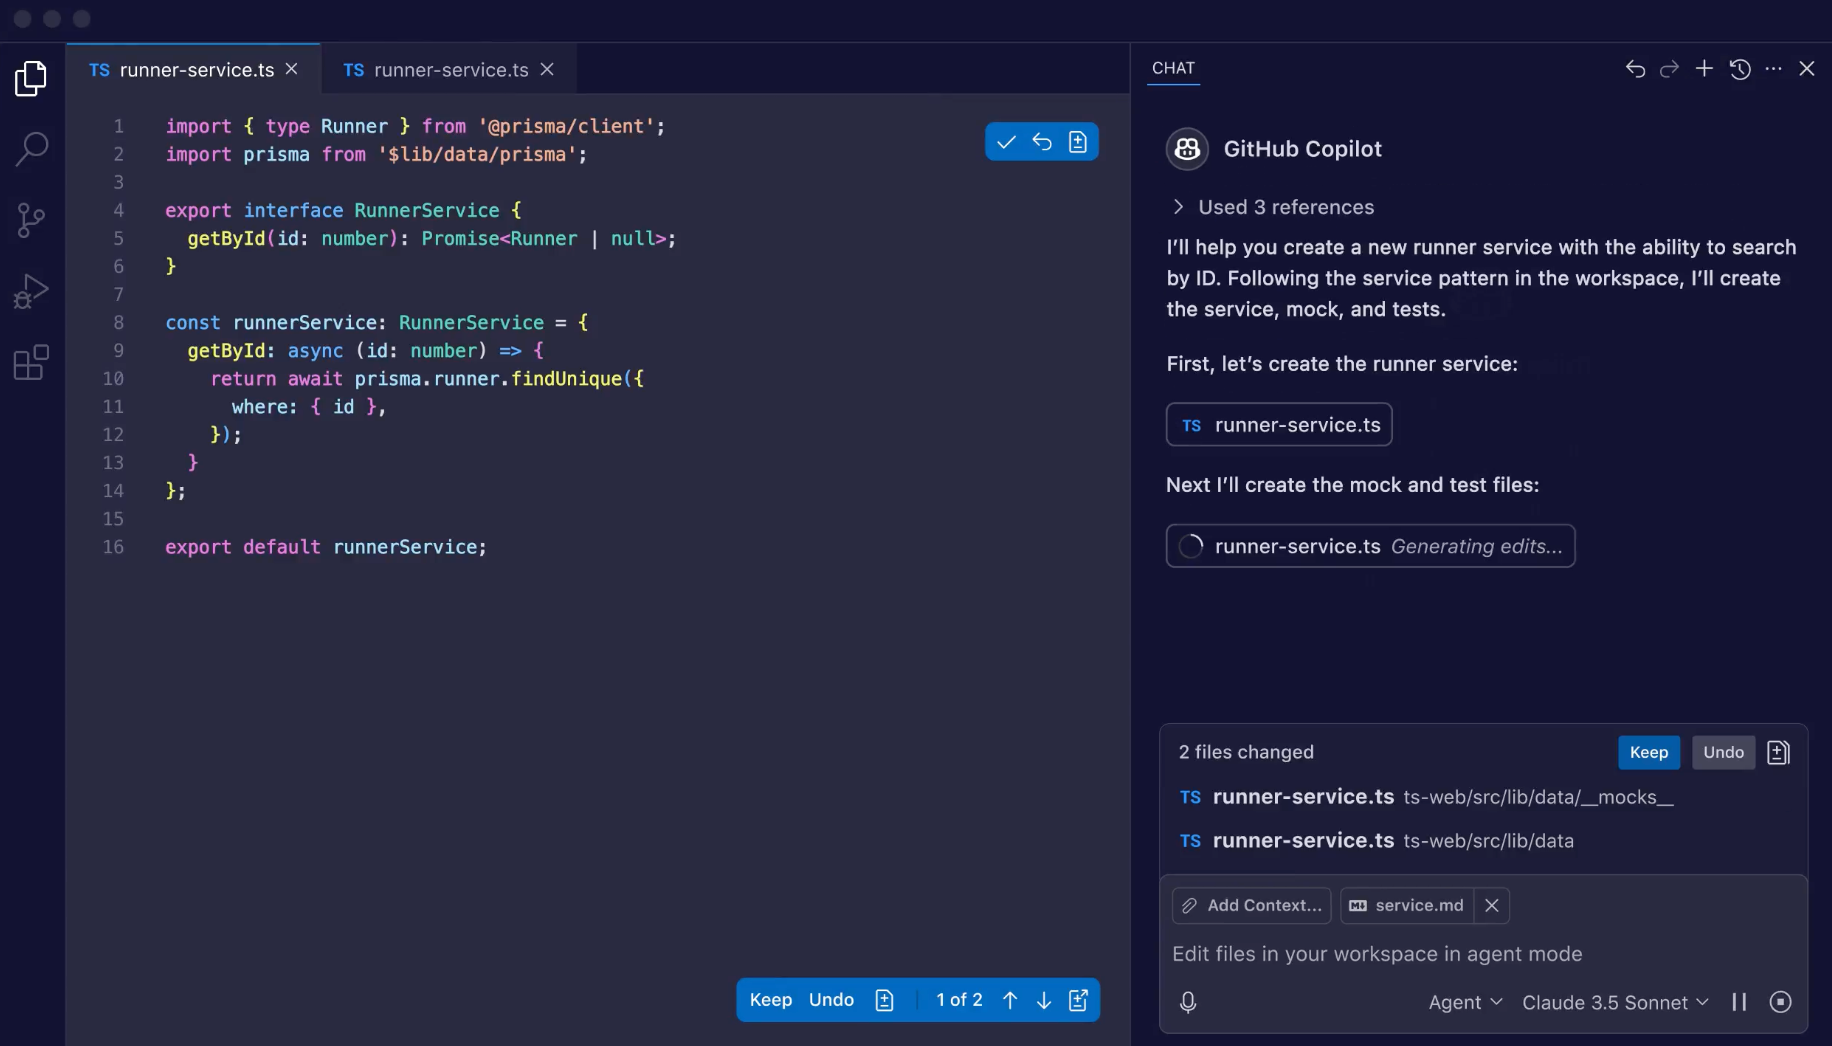
Task: Click the microphone voice input icon
Action: (1188, 1002)
